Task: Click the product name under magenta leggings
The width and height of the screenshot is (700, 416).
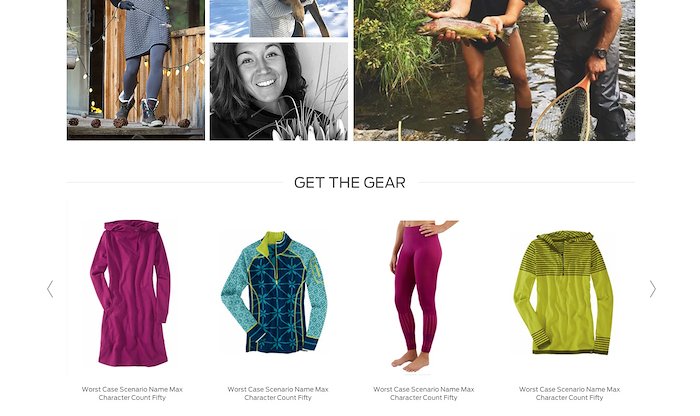Action: click(424, 393)
